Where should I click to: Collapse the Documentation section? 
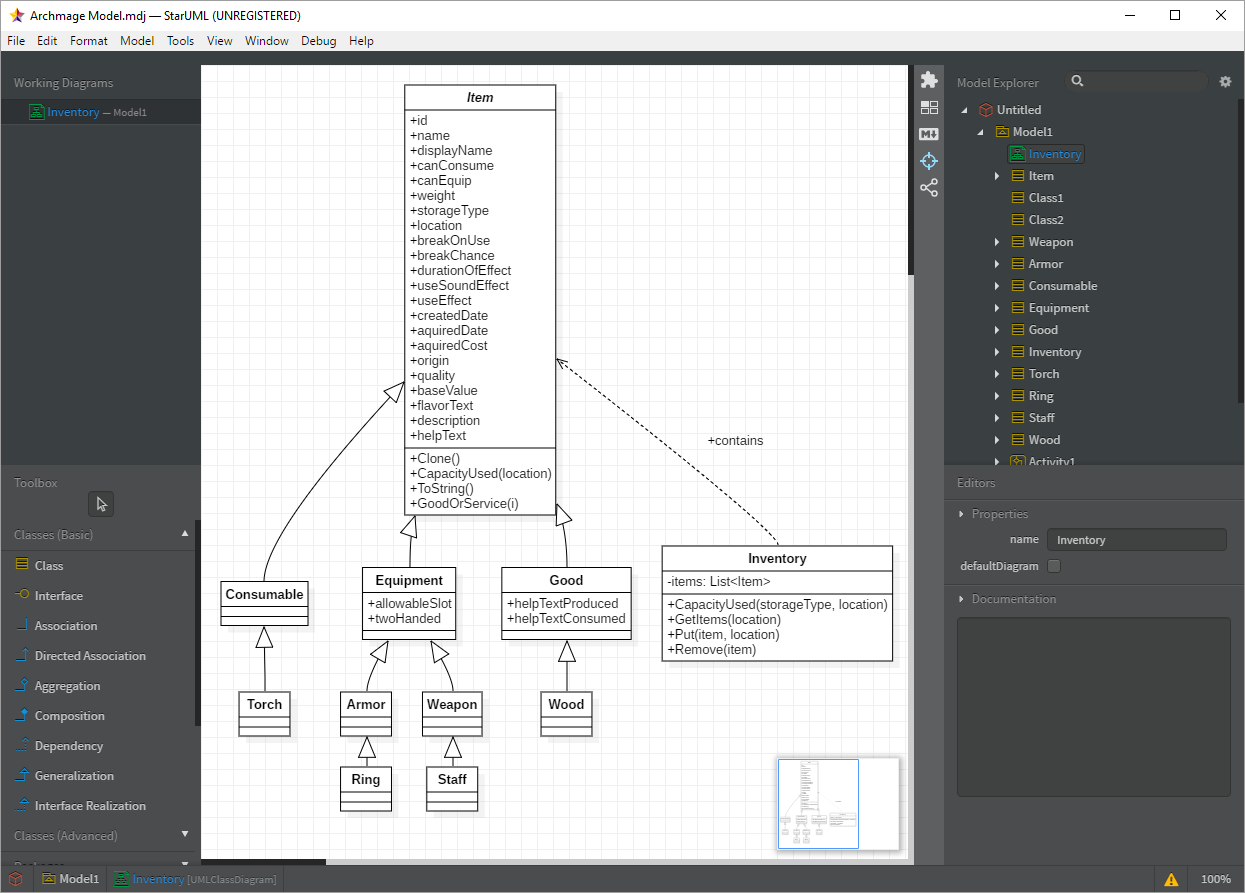(x=962, y=599)
